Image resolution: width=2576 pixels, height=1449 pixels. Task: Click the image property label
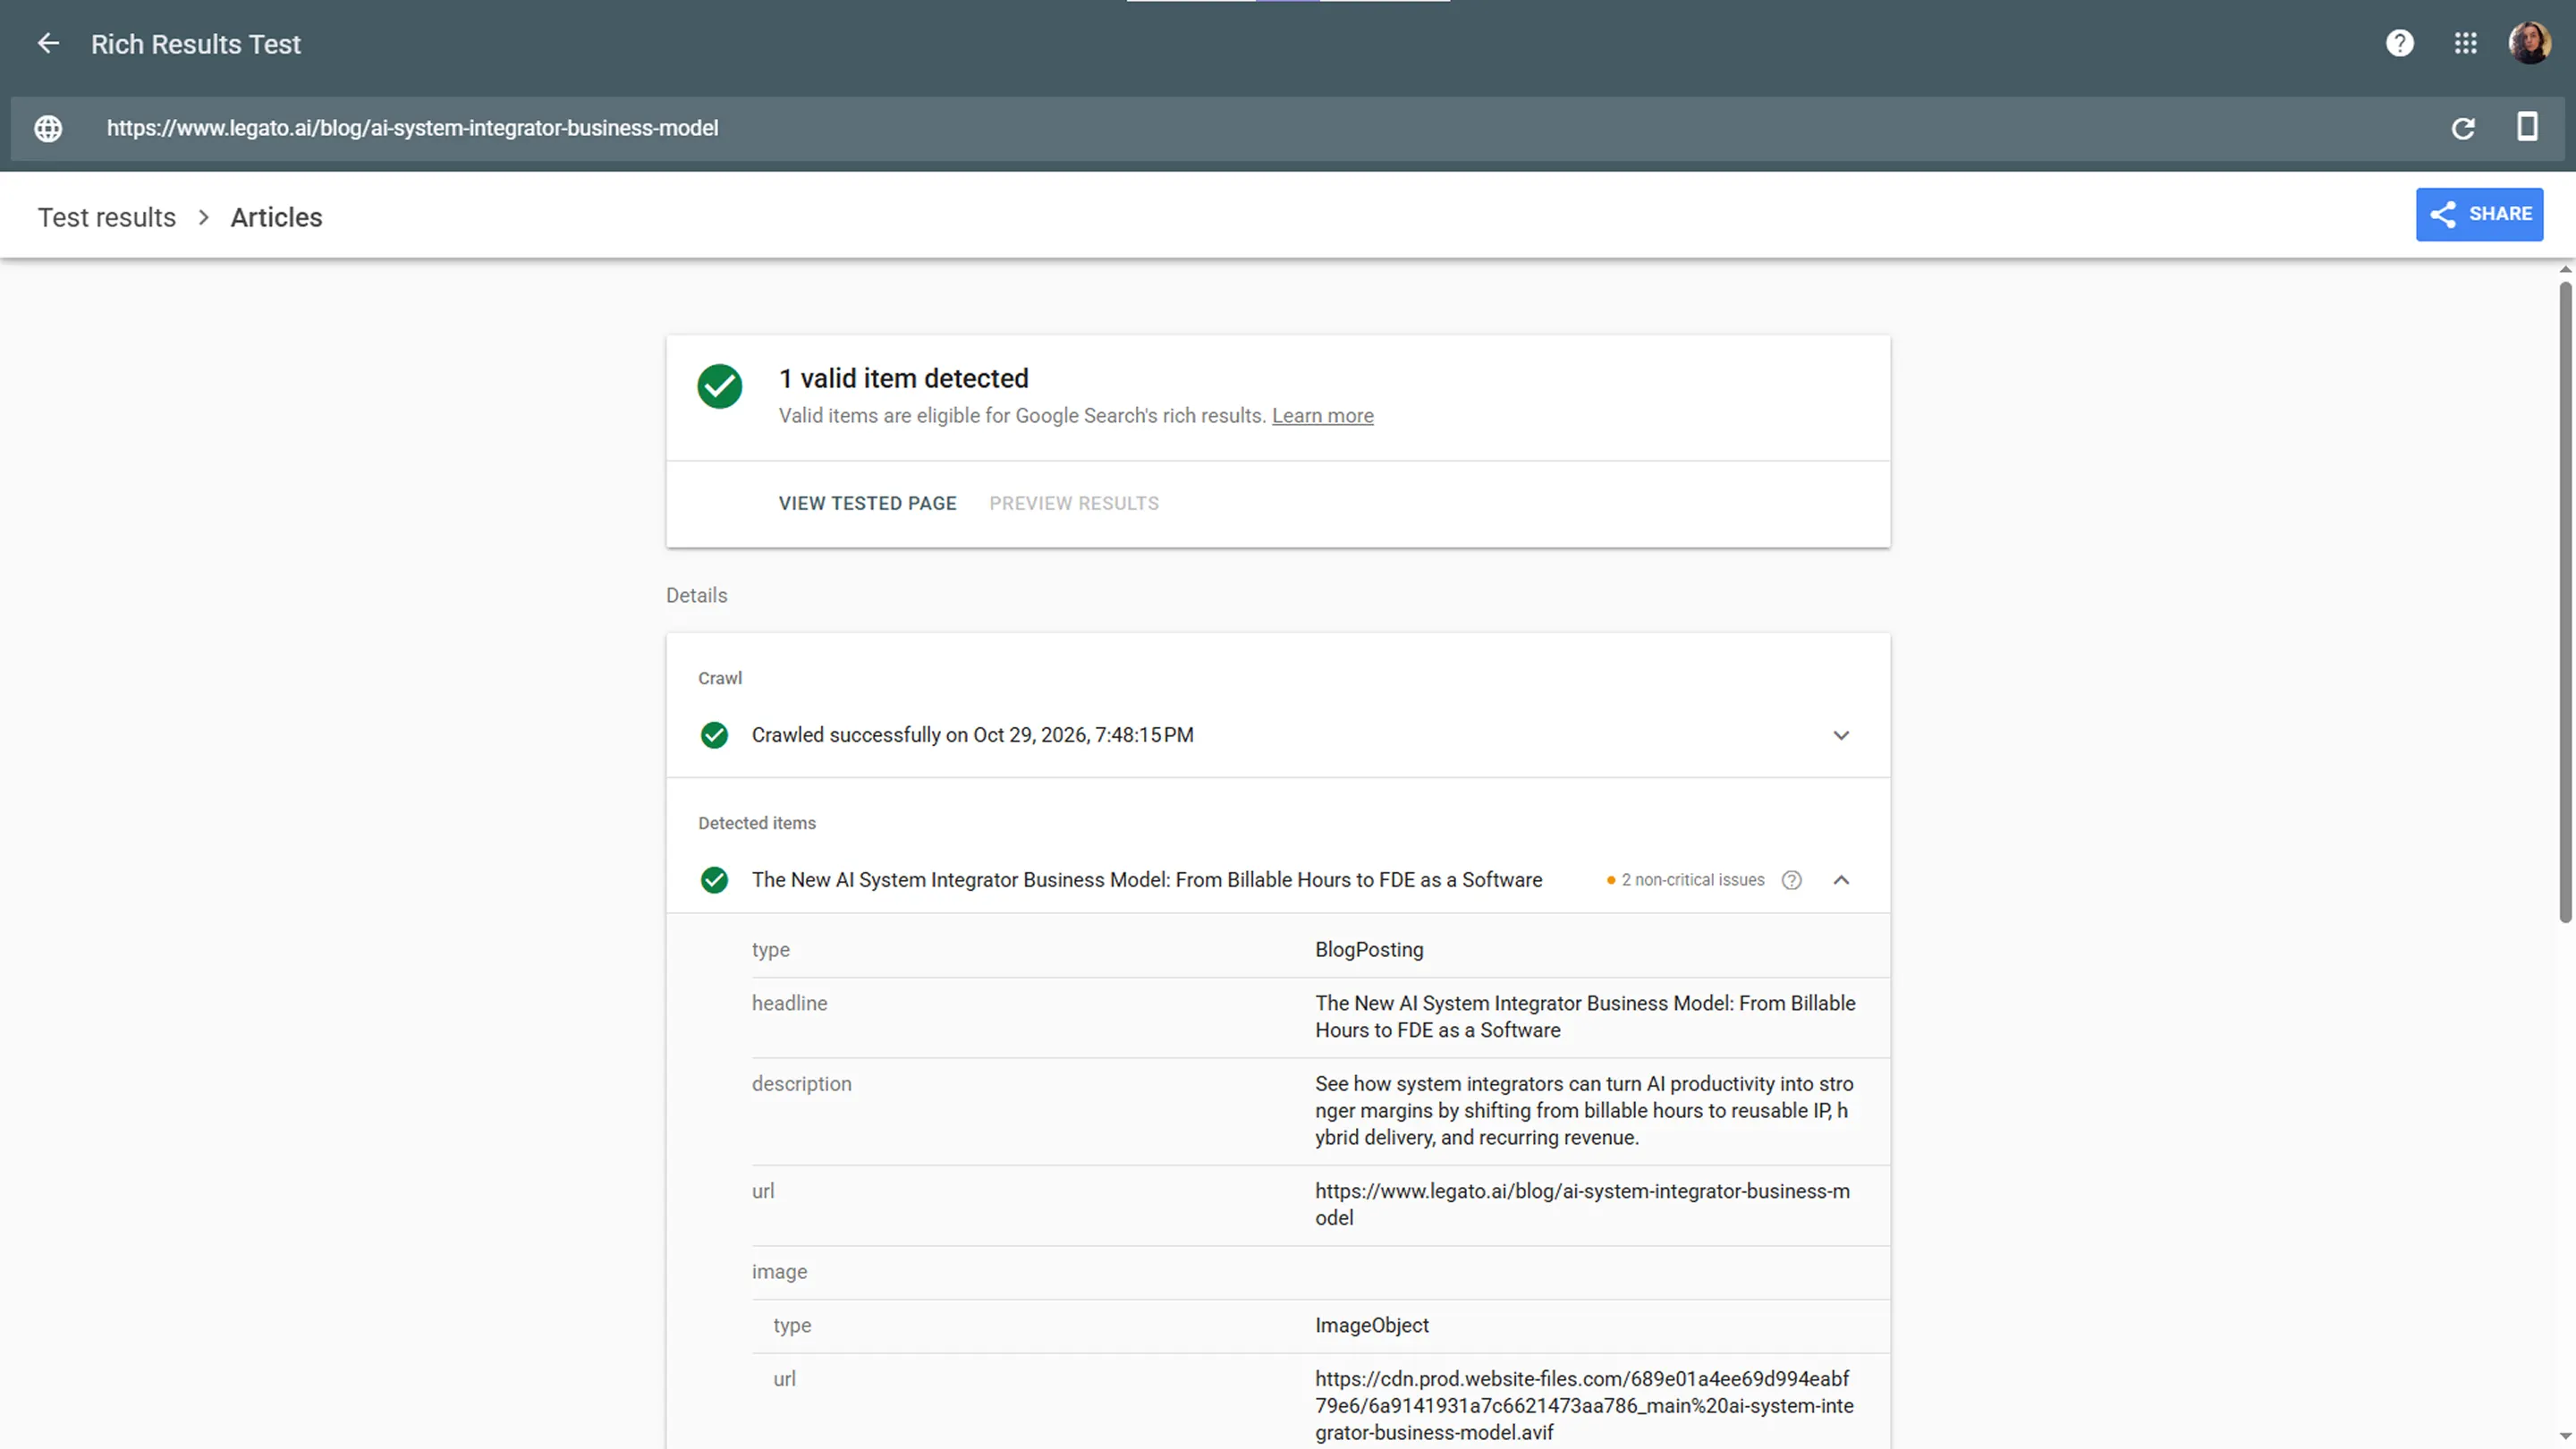[x=779, y=1272]
